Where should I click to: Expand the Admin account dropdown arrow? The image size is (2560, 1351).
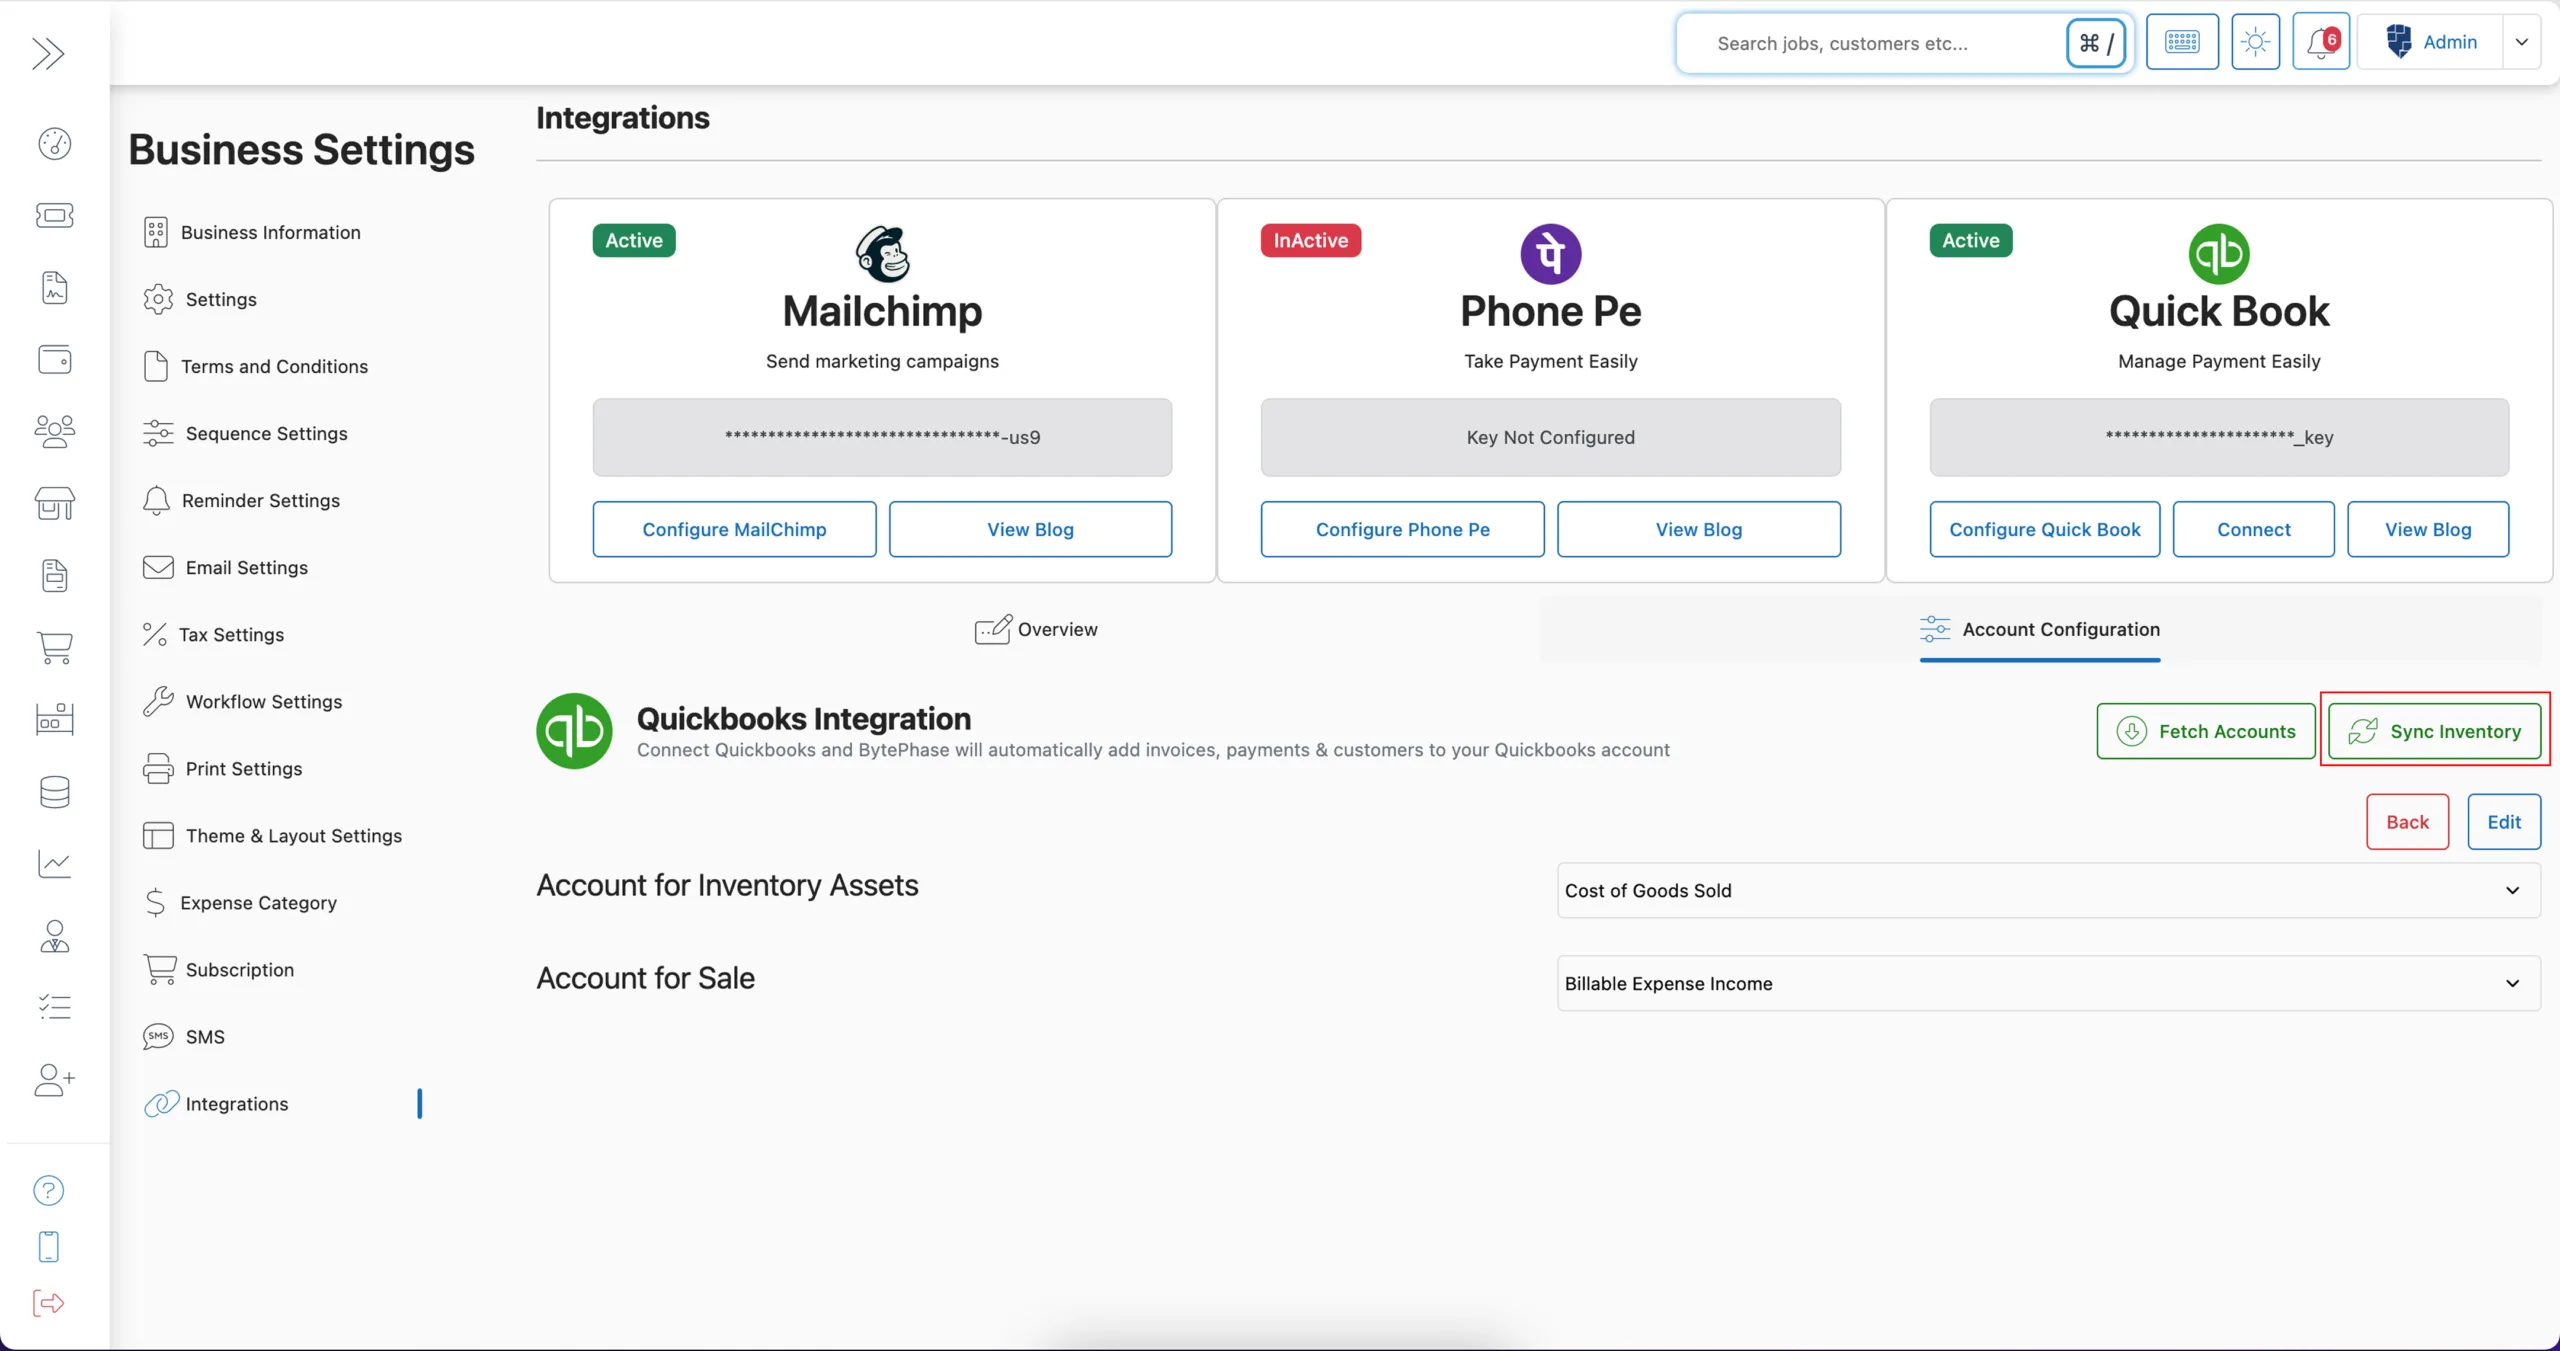[2522, 42]
